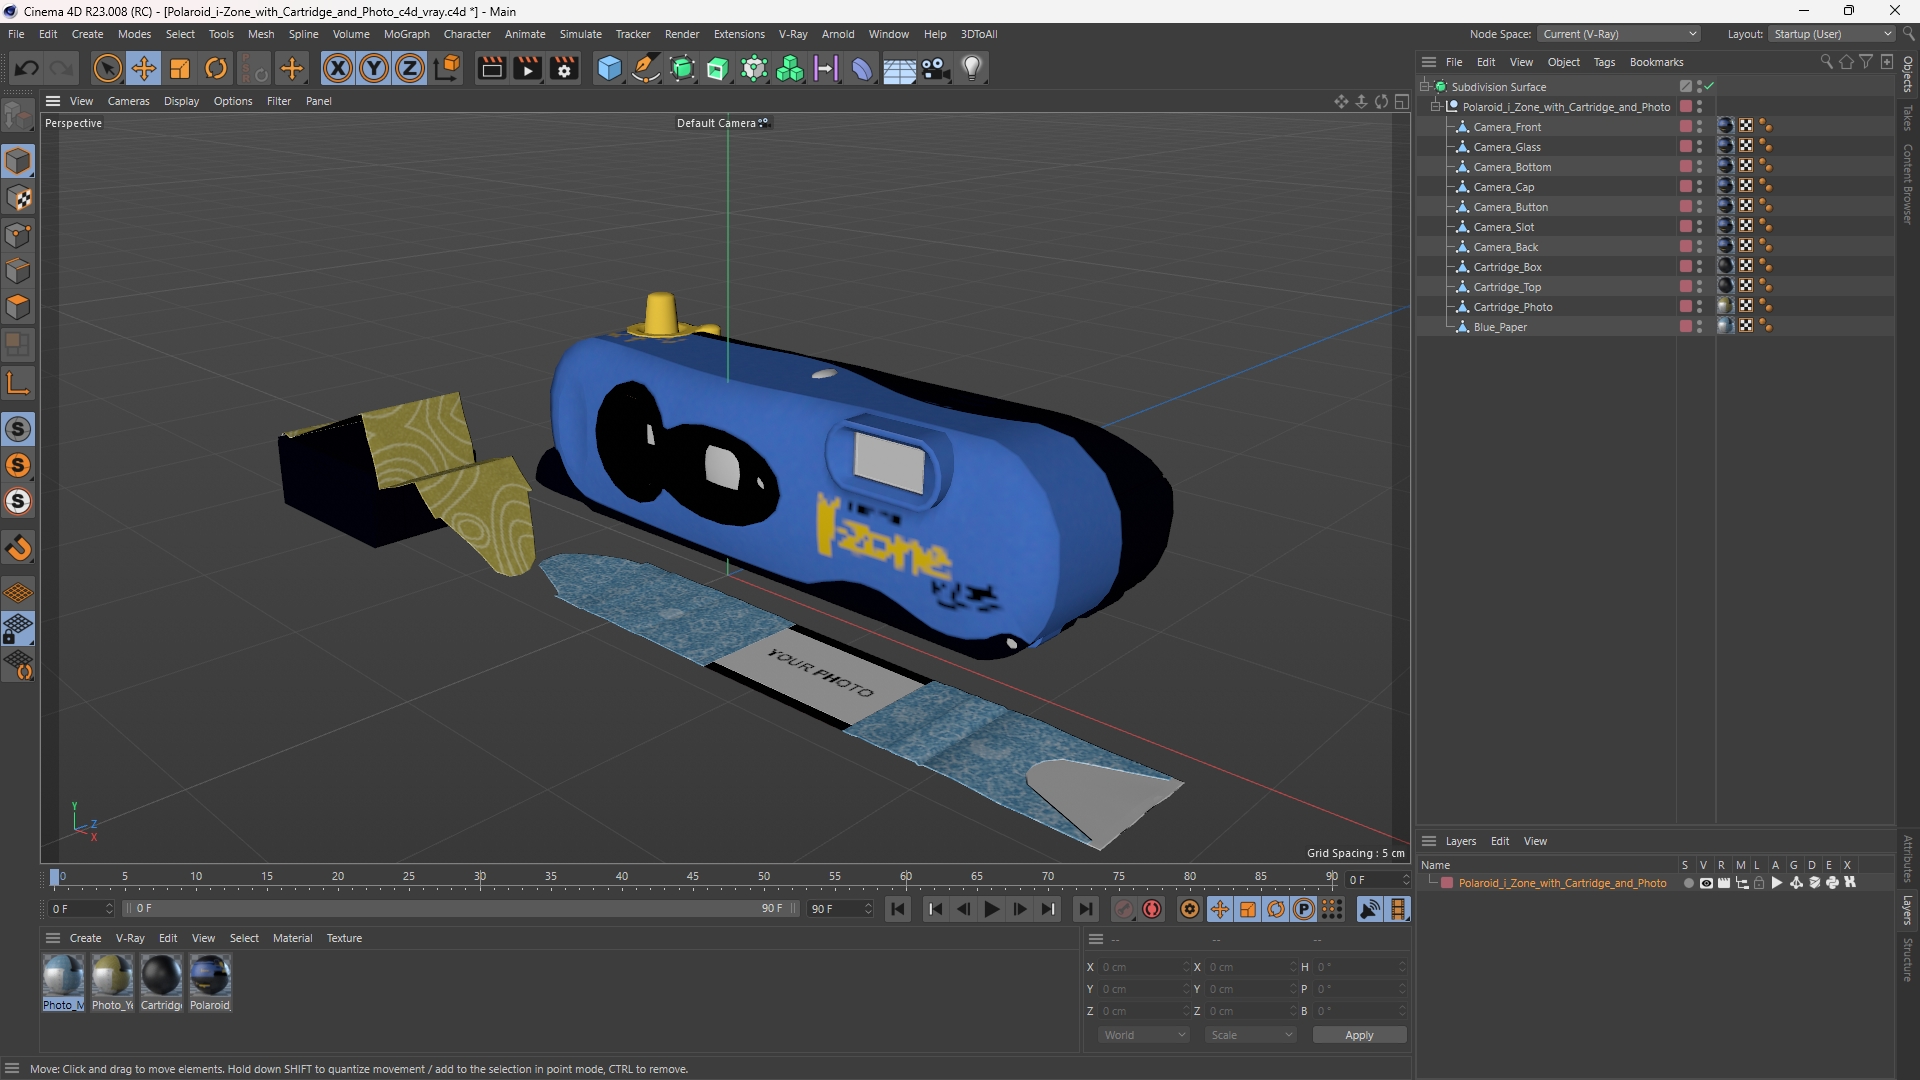Toggle the workplane lock icon
Viewport: 1920px width, 1080px height.
point(18,629)
